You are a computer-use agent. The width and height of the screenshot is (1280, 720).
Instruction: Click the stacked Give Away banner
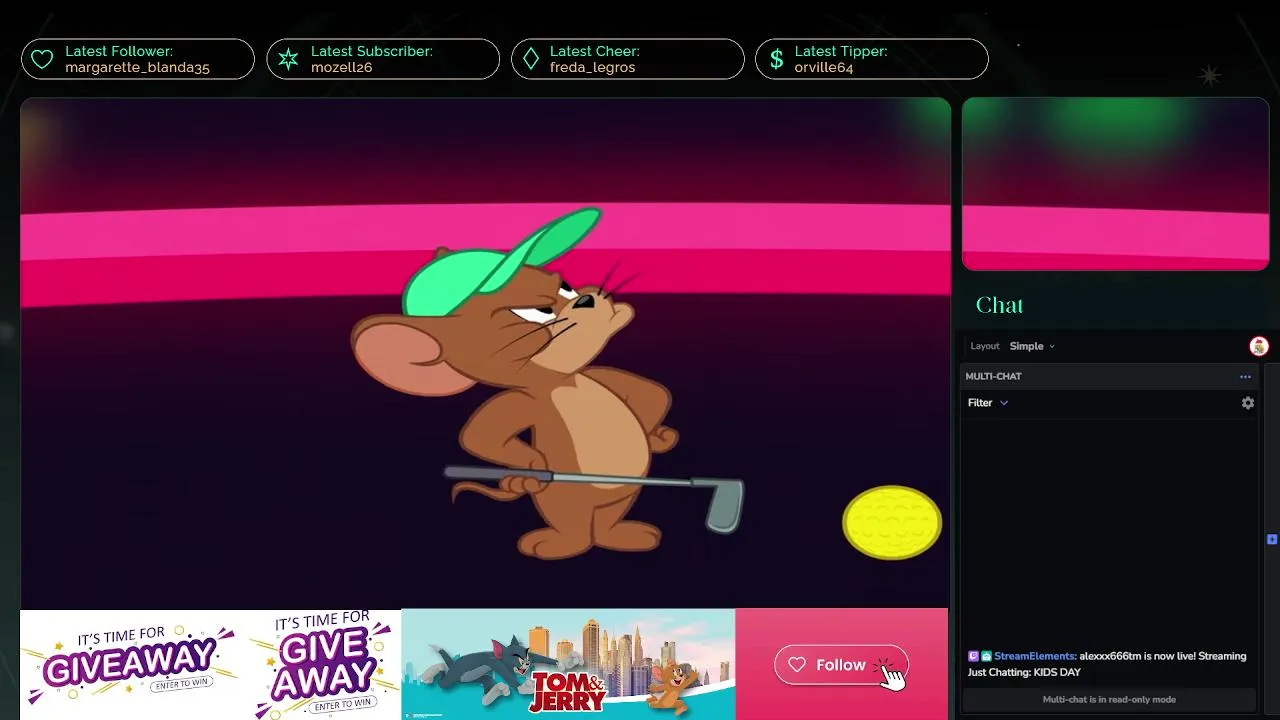coord(323,663)
